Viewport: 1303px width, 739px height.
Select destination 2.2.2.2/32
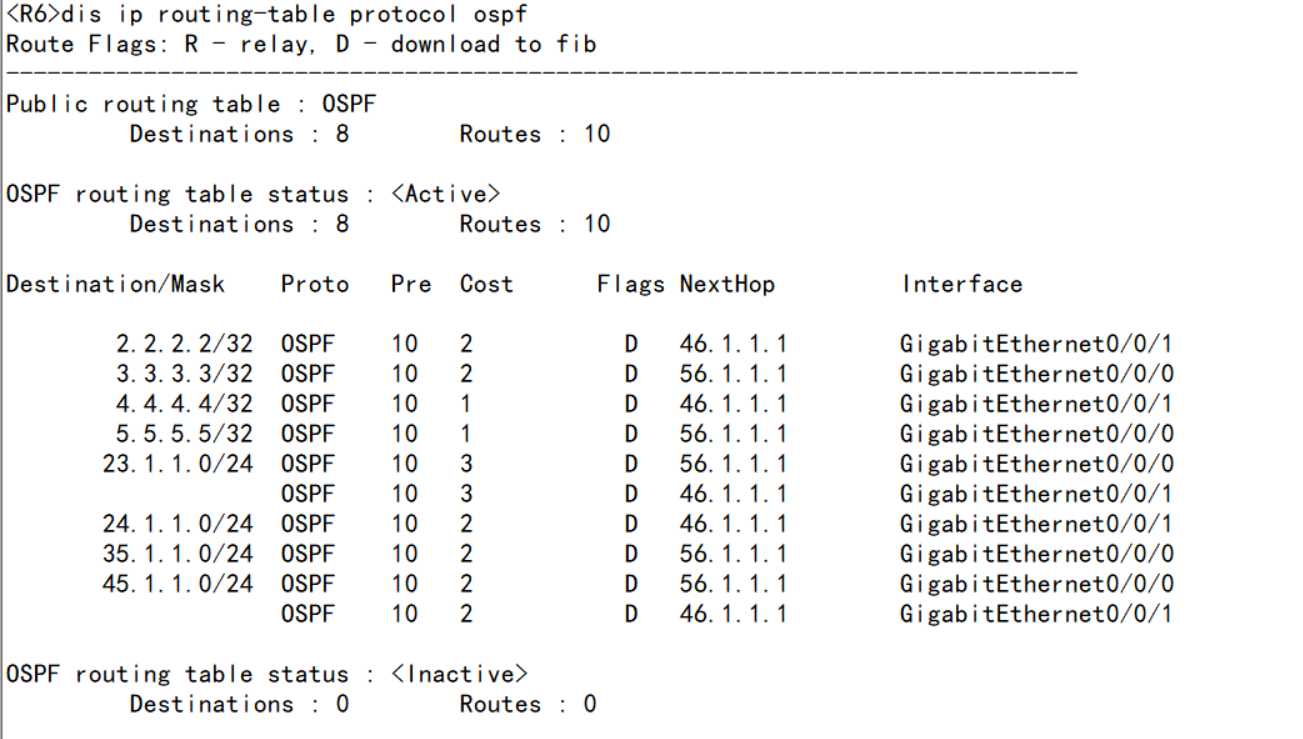(184, 345)
